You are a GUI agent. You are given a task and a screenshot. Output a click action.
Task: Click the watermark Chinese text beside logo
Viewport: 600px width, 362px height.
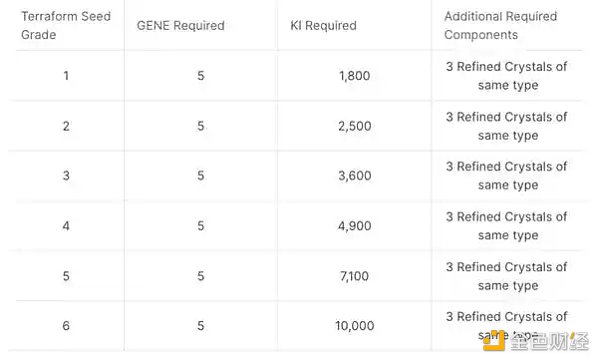(x=549, y=341)
